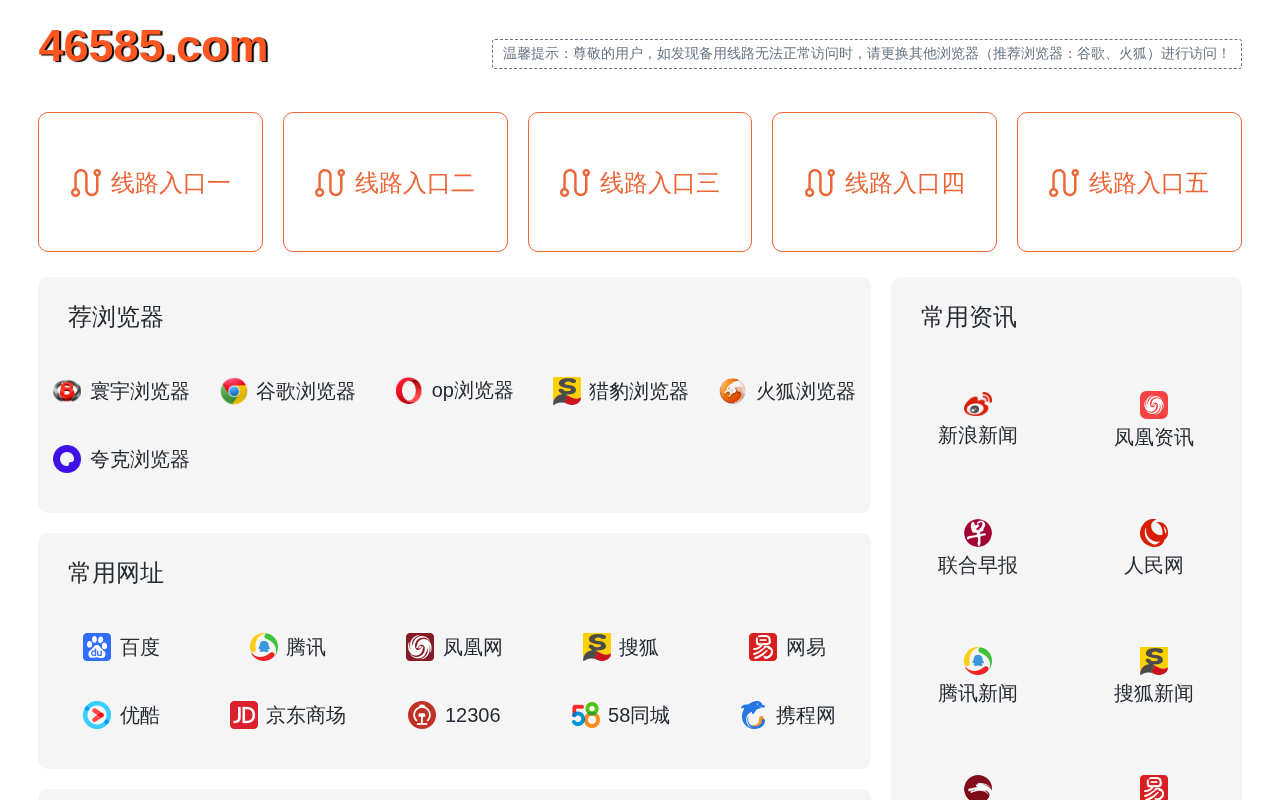This screenshot has width=1280, height=800.
Task: Click the icon above 凤凰资讯
Action: [x=1154, y=405]
